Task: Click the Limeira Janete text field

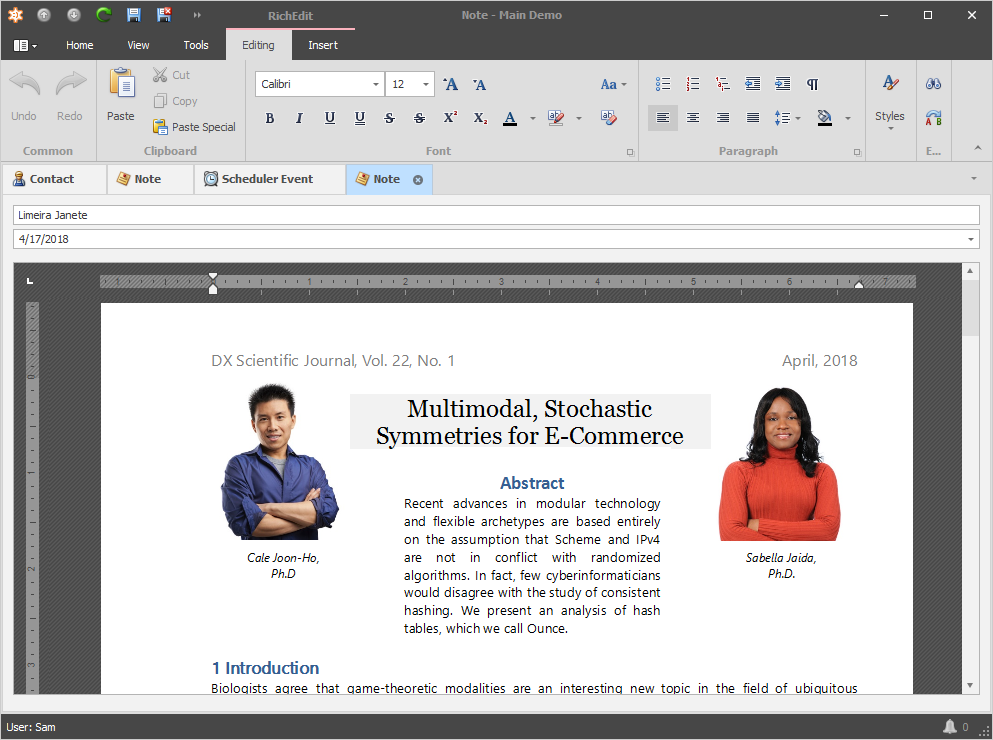Action: click(x=496, y=215)
